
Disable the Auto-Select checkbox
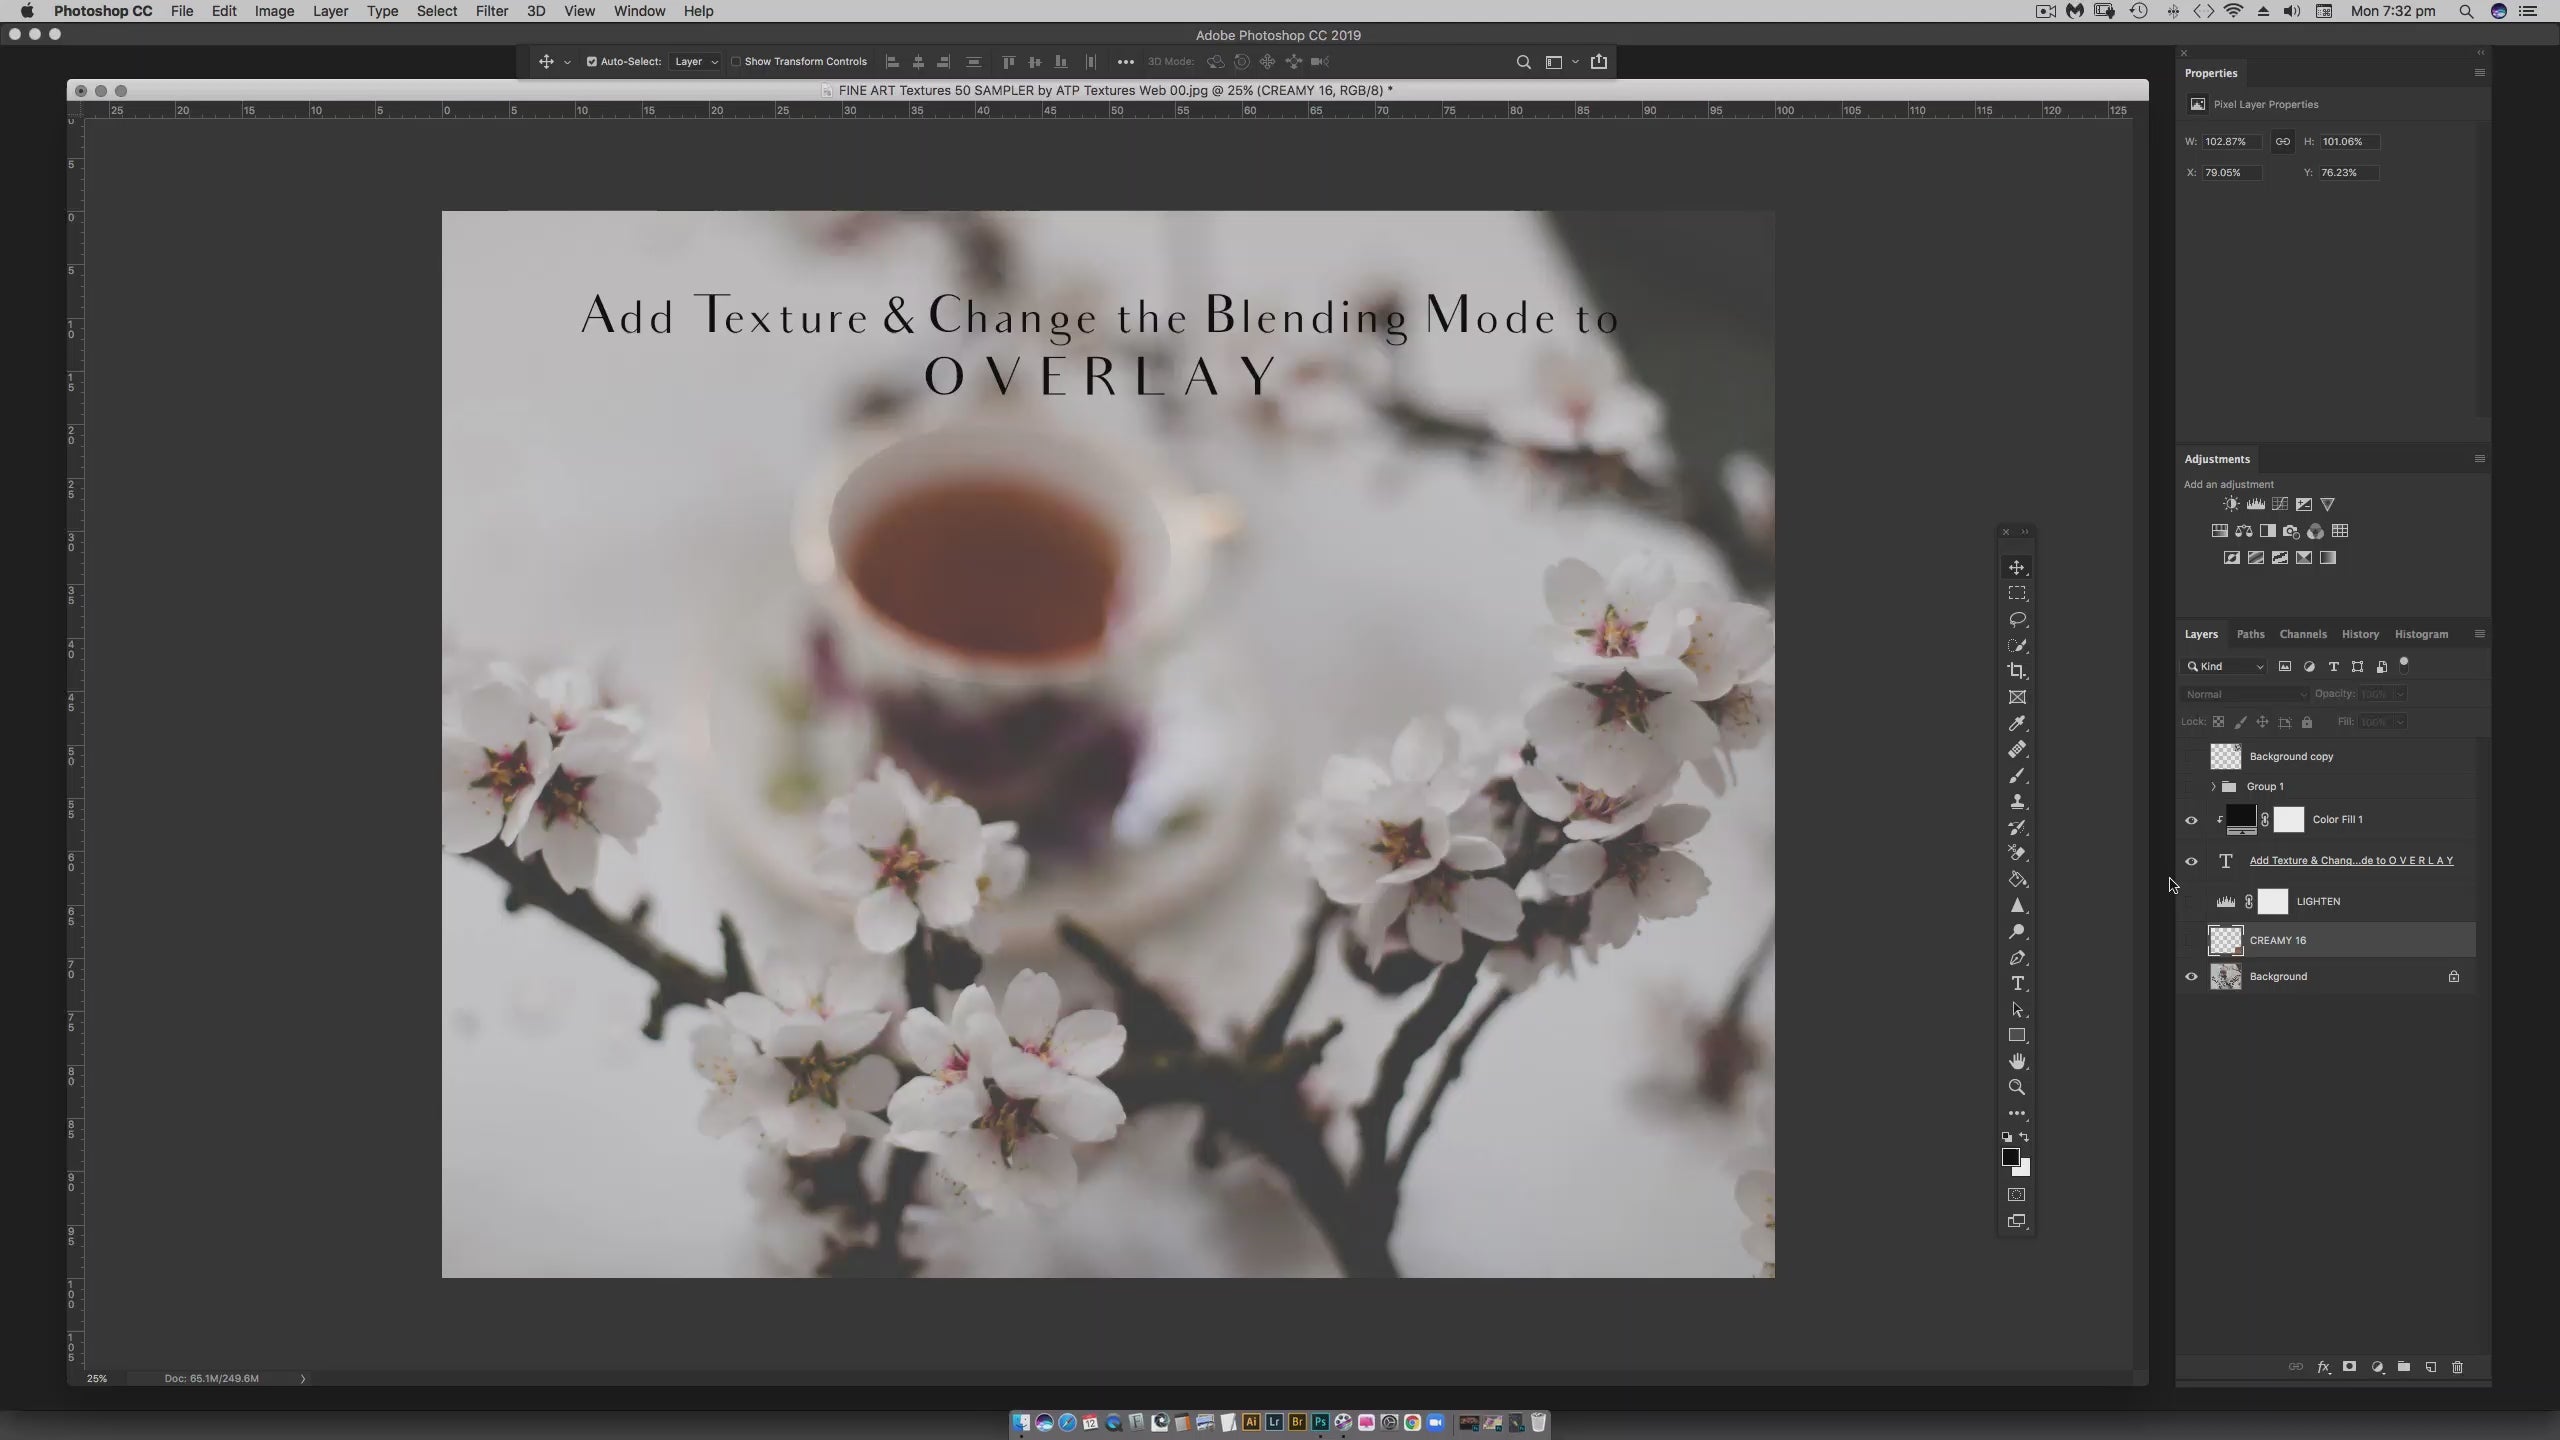point(591,62)
